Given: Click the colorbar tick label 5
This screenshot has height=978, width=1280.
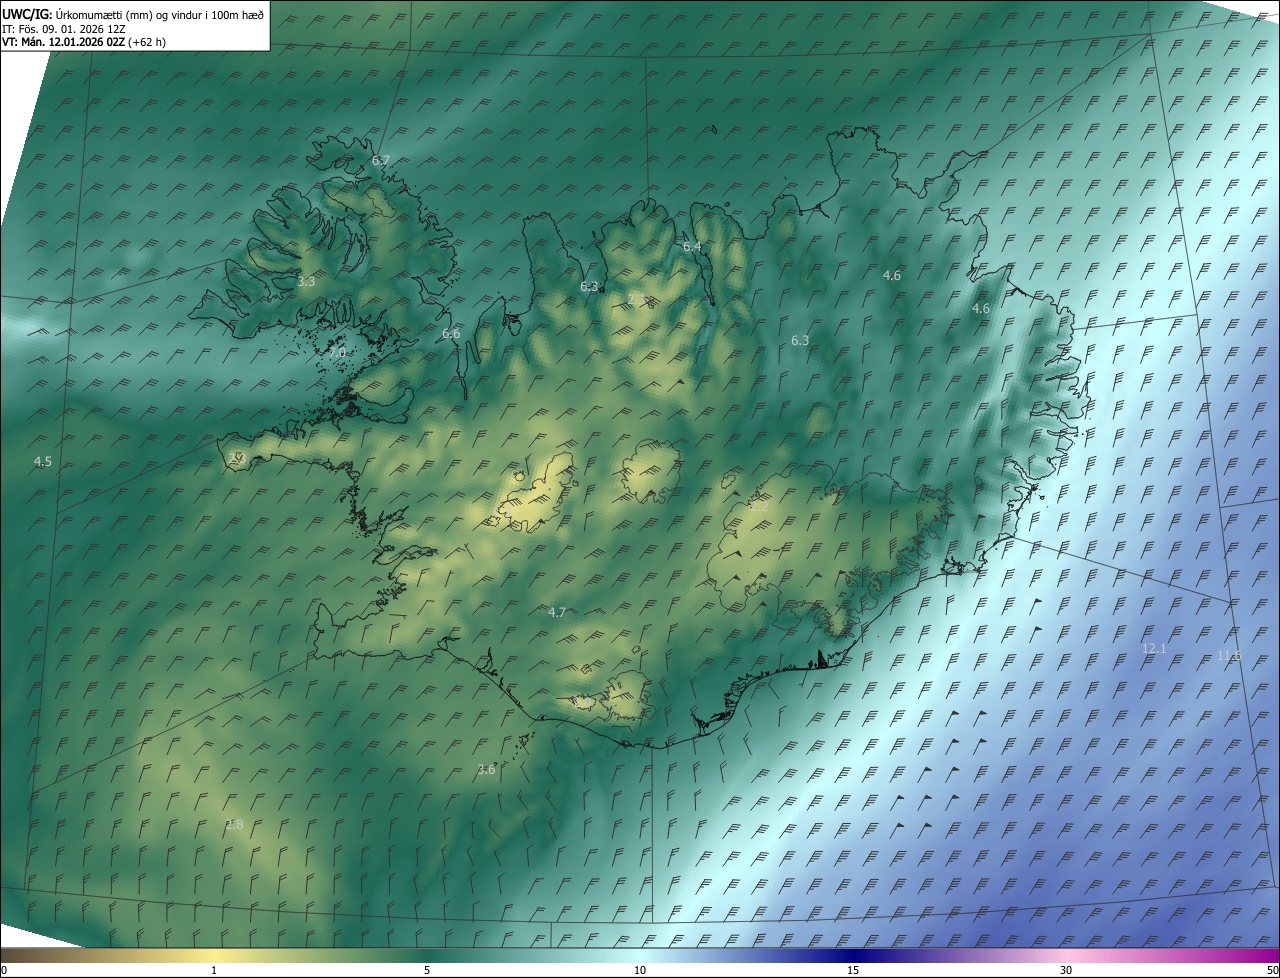Looking at the screenshot, I should [x=427, y=970].
